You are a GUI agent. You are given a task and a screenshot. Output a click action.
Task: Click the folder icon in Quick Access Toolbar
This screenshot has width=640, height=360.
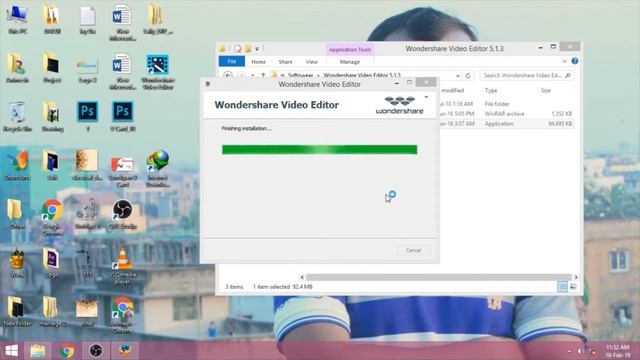click(x=222, y=49)
